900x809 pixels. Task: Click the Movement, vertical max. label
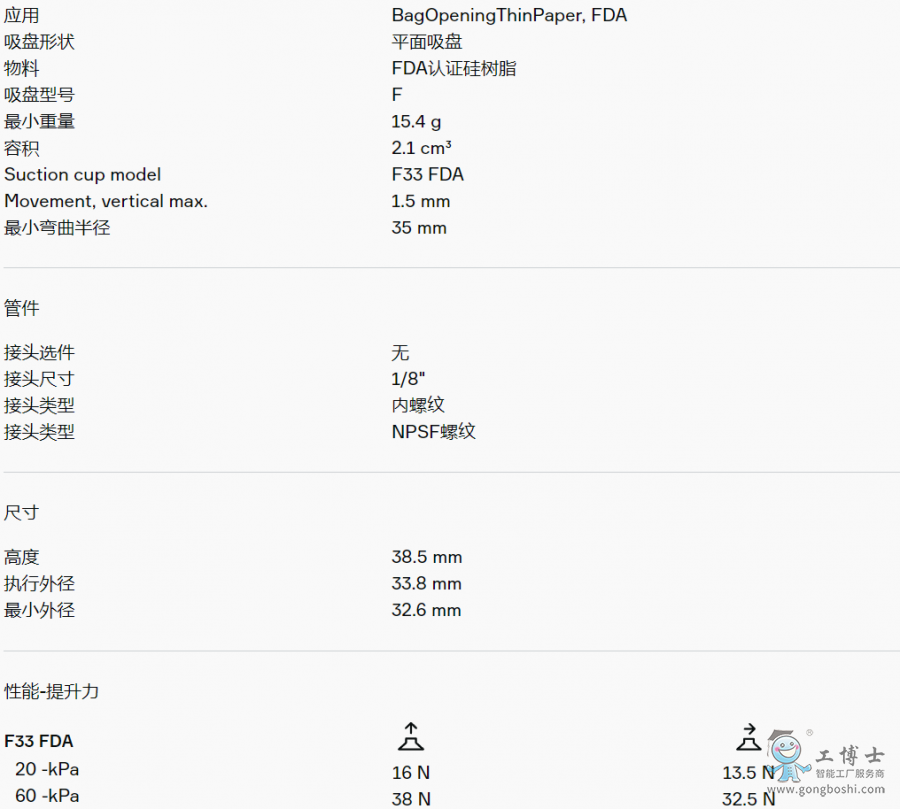click(106, 201)
